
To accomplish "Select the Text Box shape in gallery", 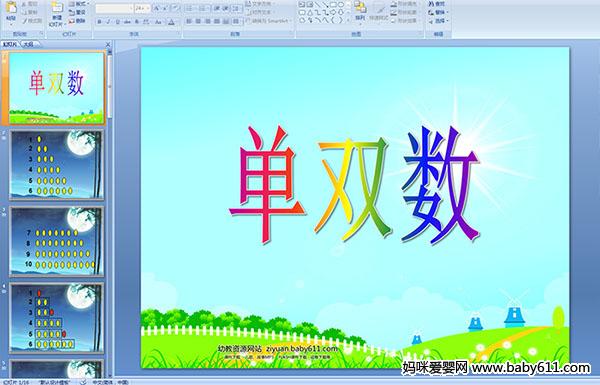I will point(302,4).
